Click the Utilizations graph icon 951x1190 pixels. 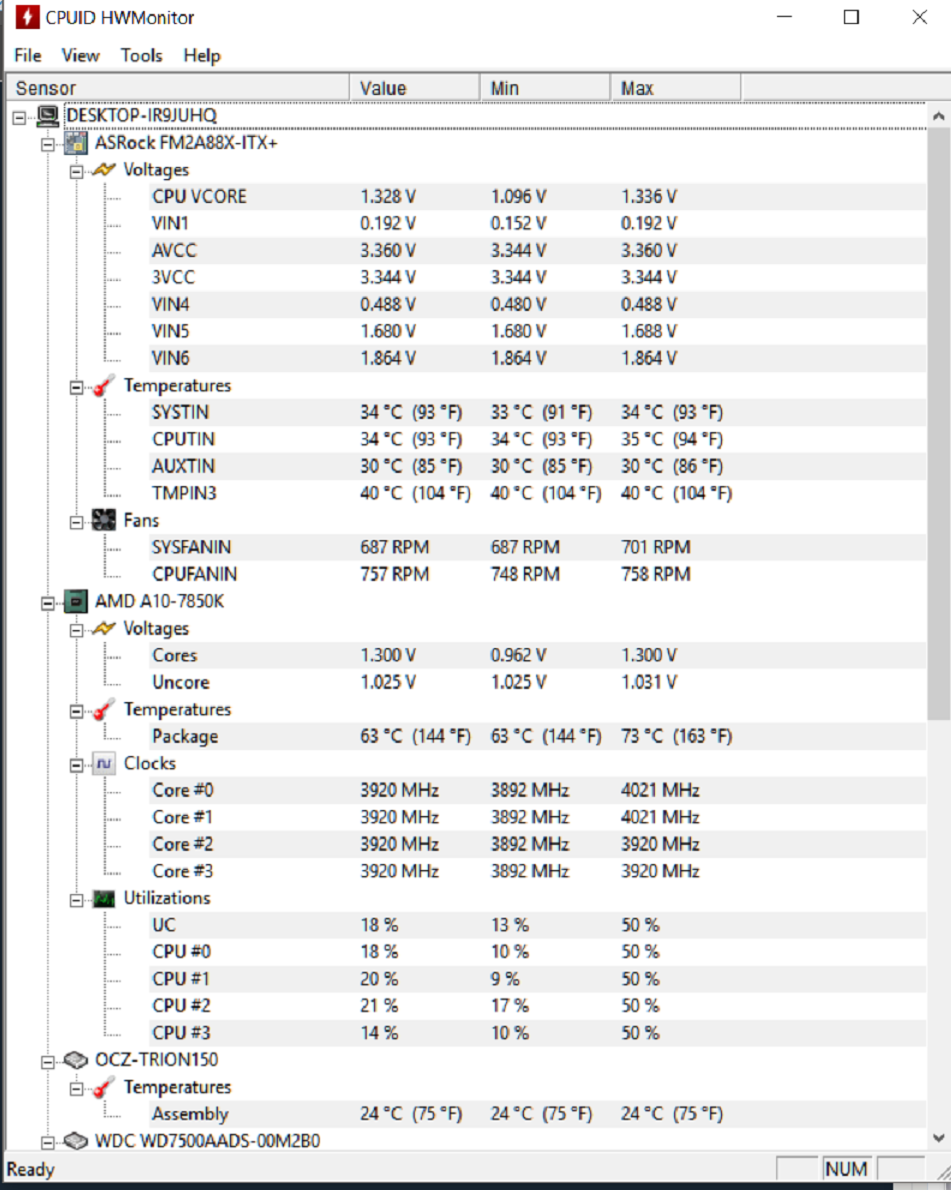click(x=103, y=899)
